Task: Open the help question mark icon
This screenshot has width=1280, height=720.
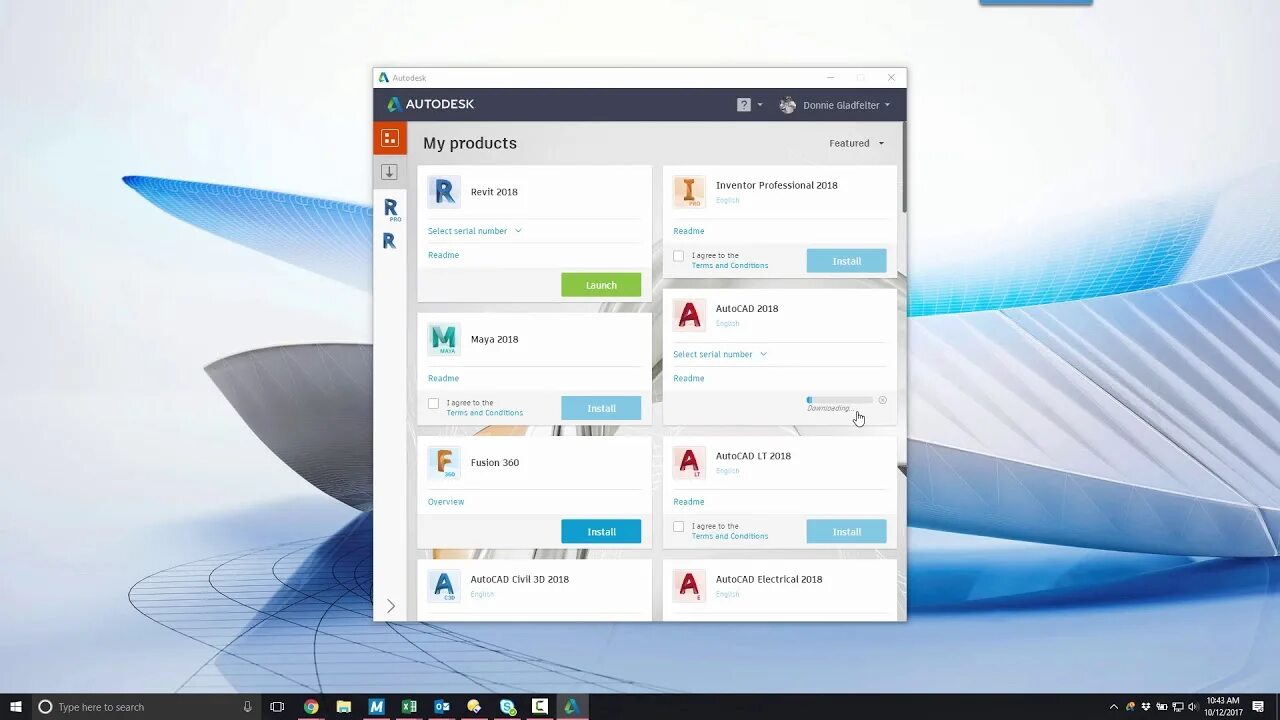Action: 744,105
